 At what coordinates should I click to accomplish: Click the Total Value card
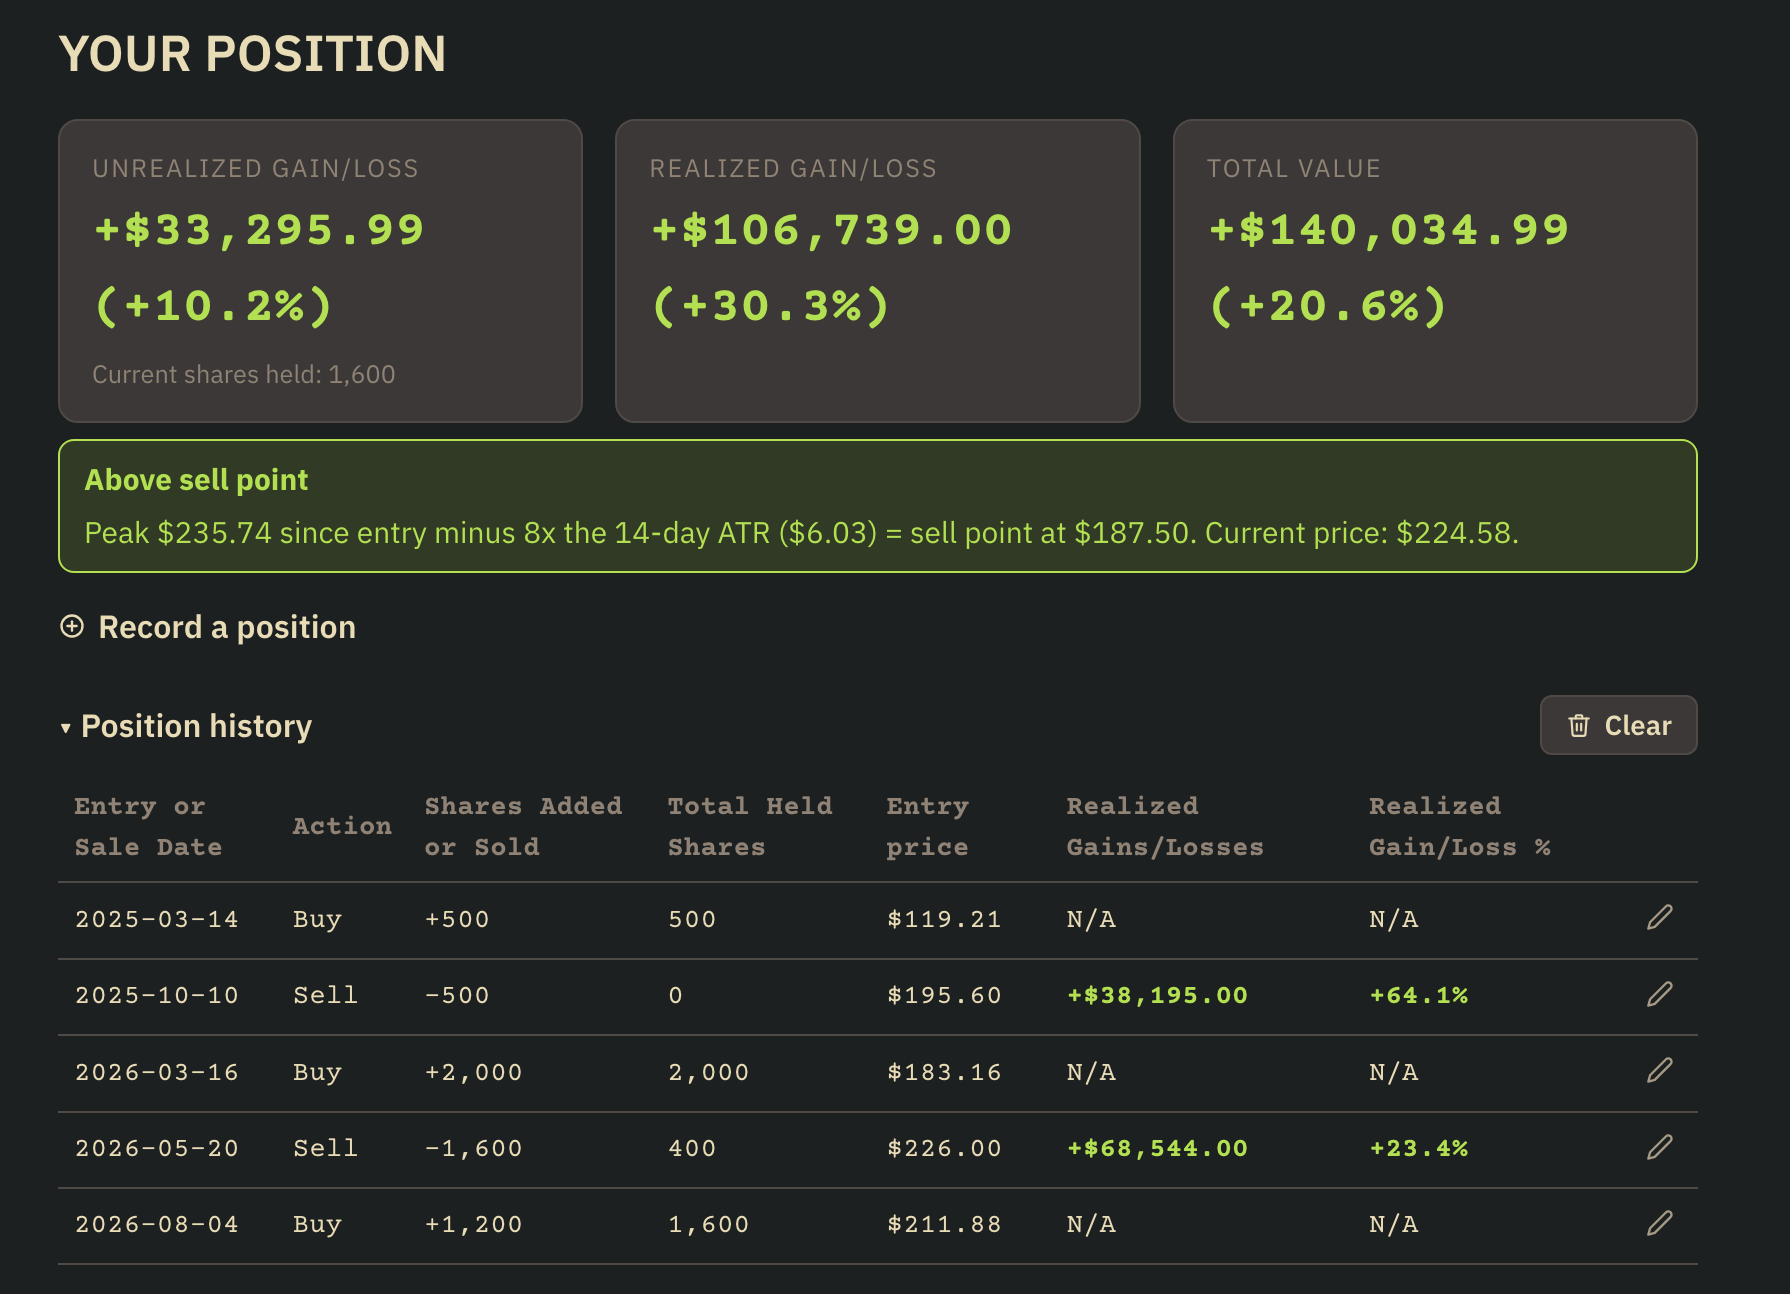pyautogui.click(x=1435, y=270)
